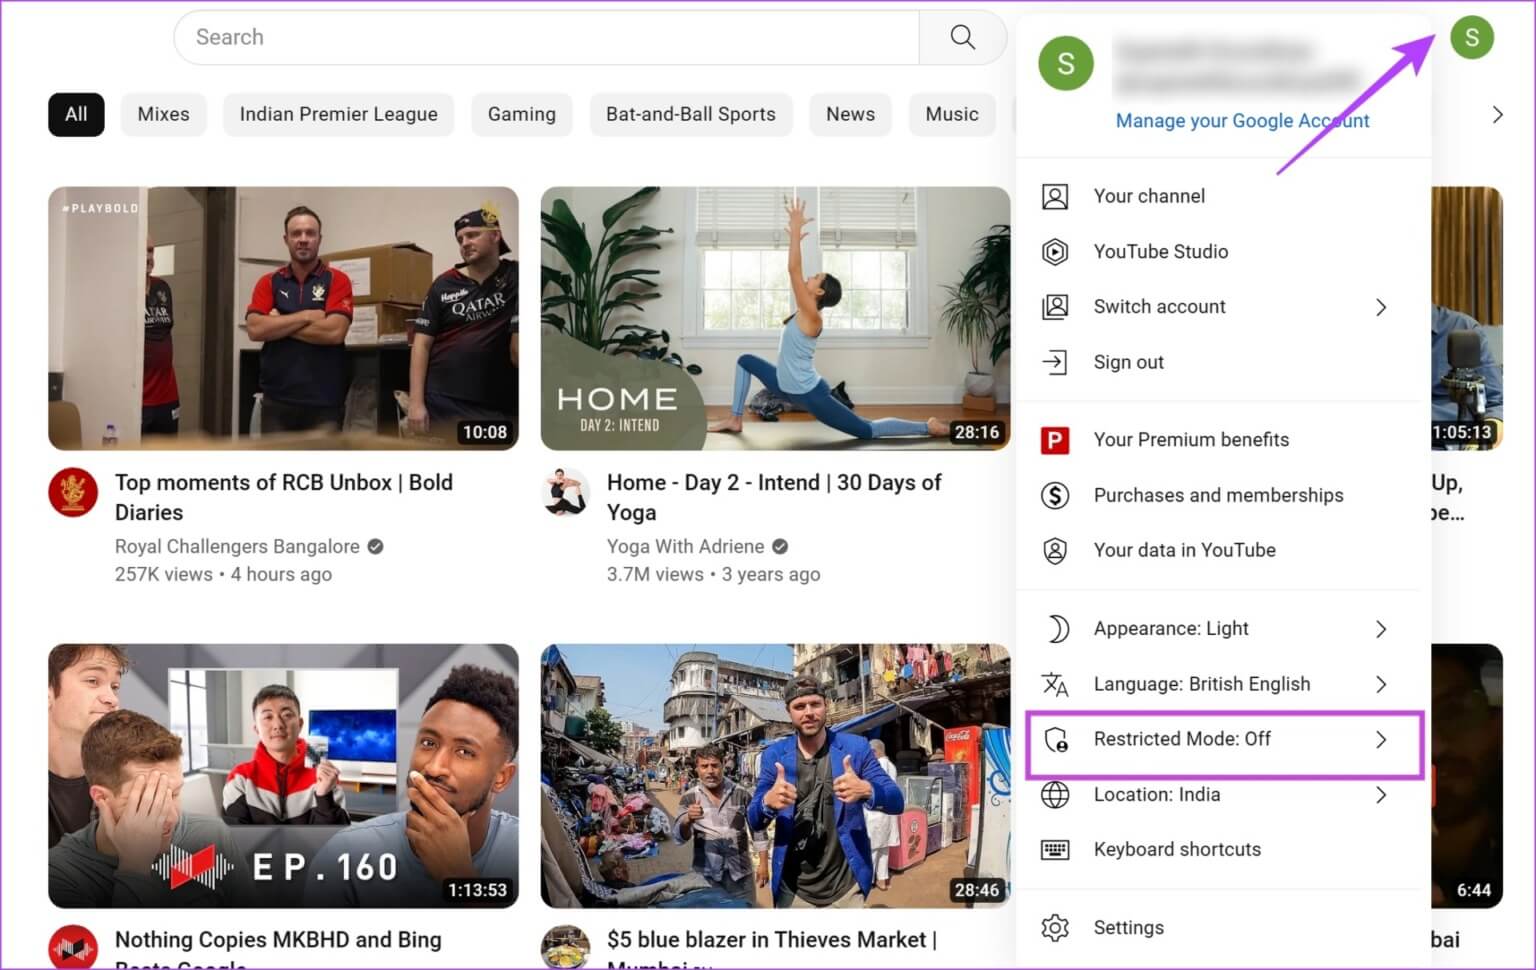Click '257K views • 4 hours ago' text
The width and height of the screenshot is (1536, 970).
pos(223,575)
